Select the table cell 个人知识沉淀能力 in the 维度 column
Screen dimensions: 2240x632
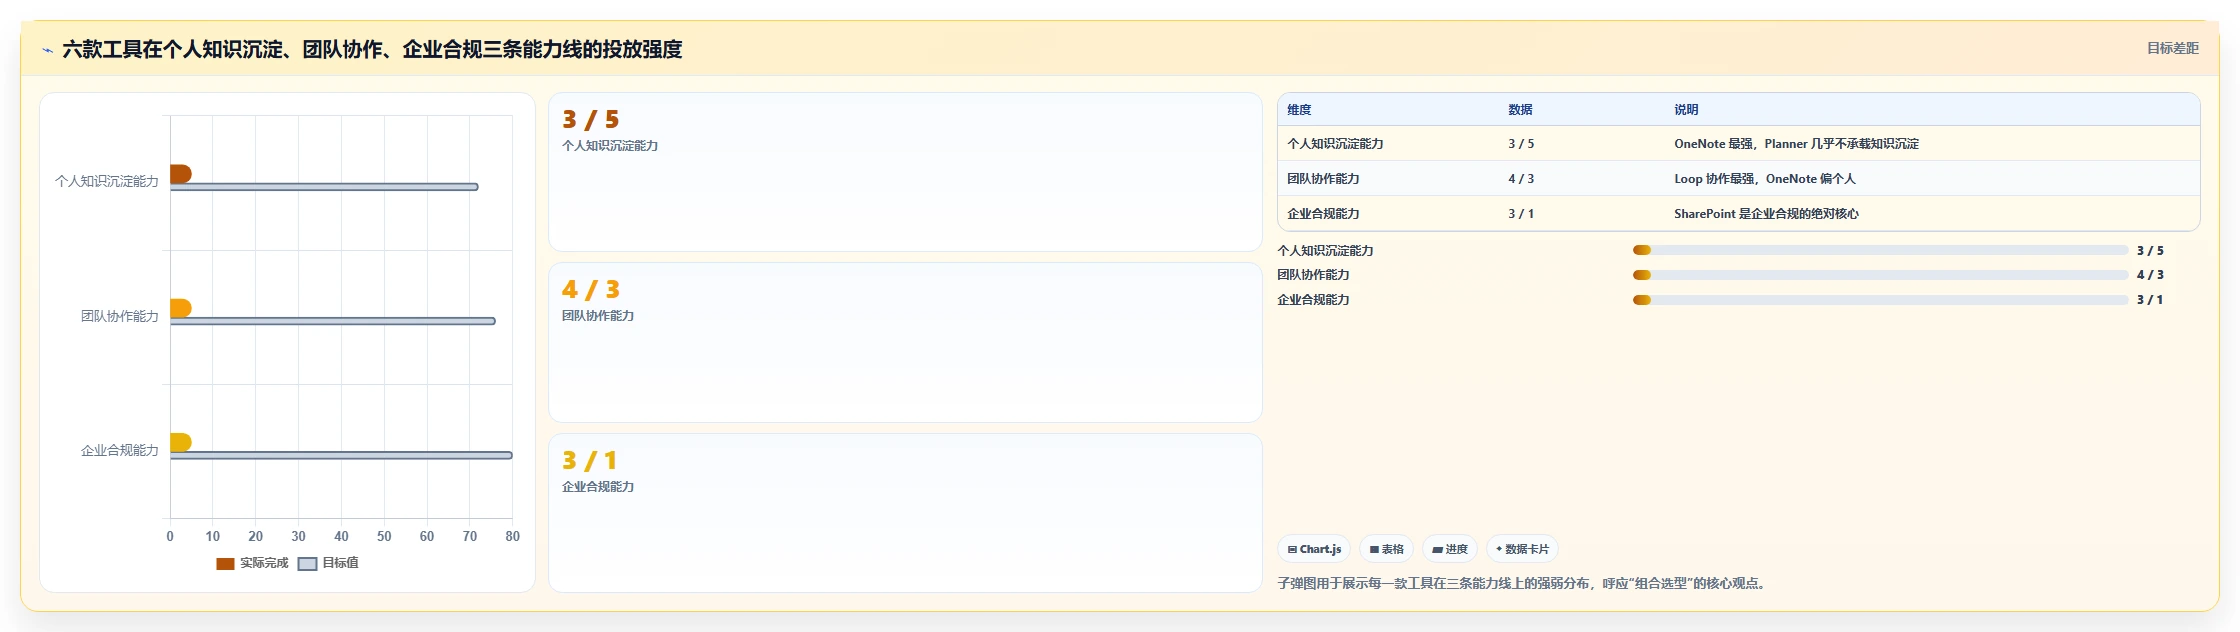[x=1335, y=144]
